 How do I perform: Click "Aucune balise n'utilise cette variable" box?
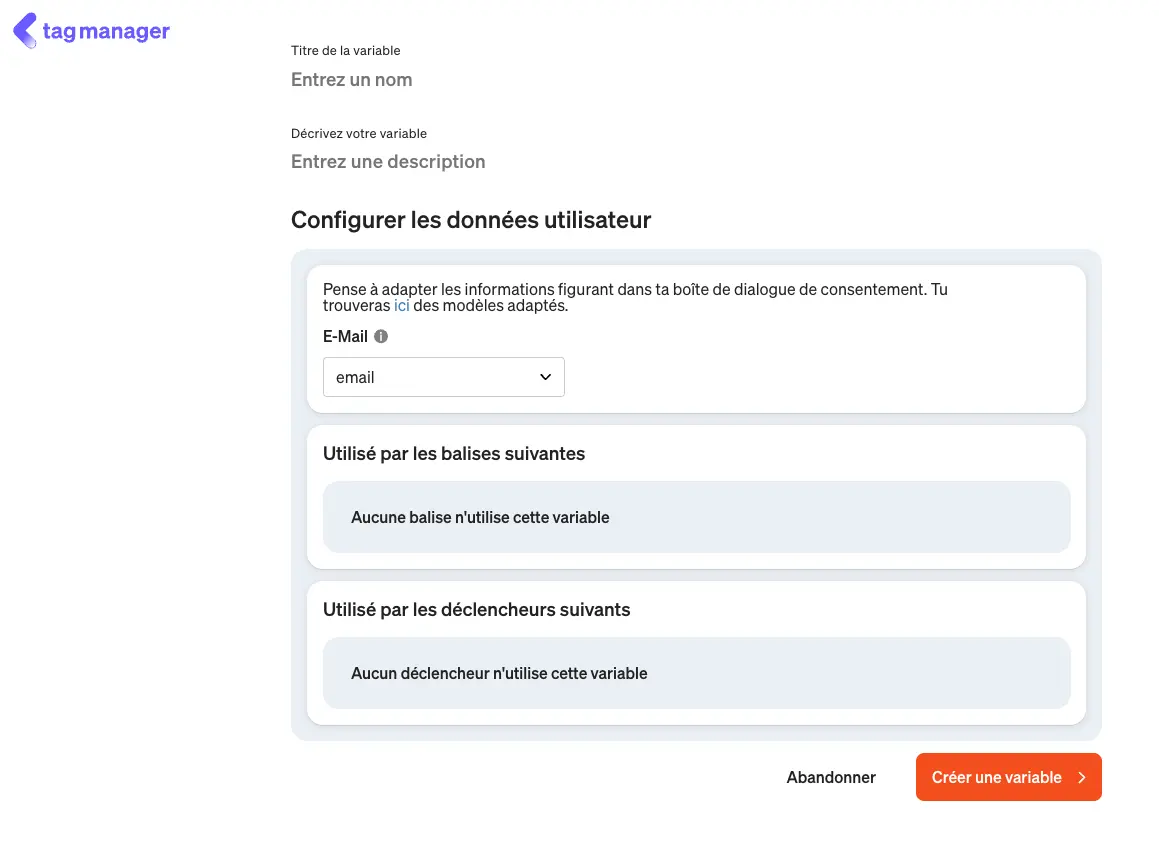coord(696,517)
